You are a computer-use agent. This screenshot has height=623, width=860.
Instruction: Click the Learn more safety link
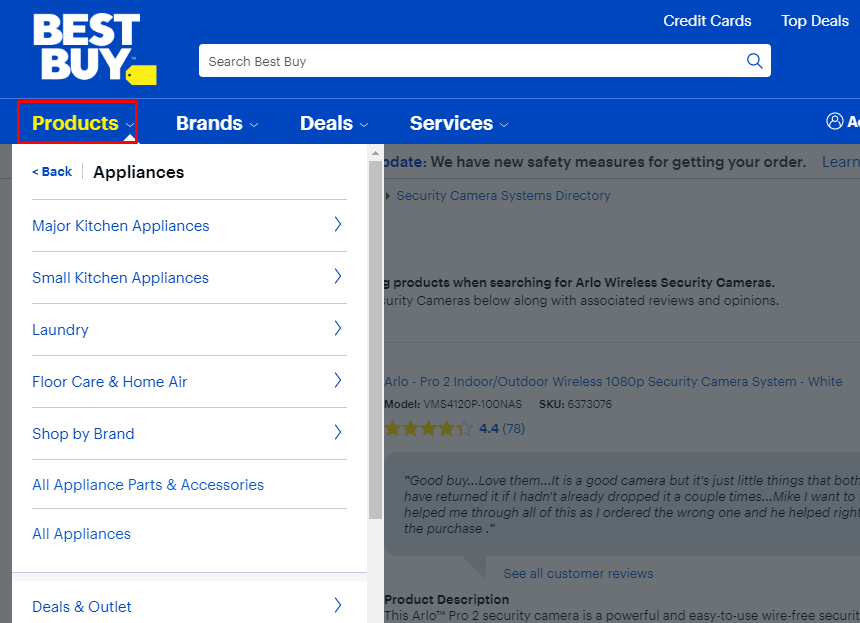tap(840, 162)
